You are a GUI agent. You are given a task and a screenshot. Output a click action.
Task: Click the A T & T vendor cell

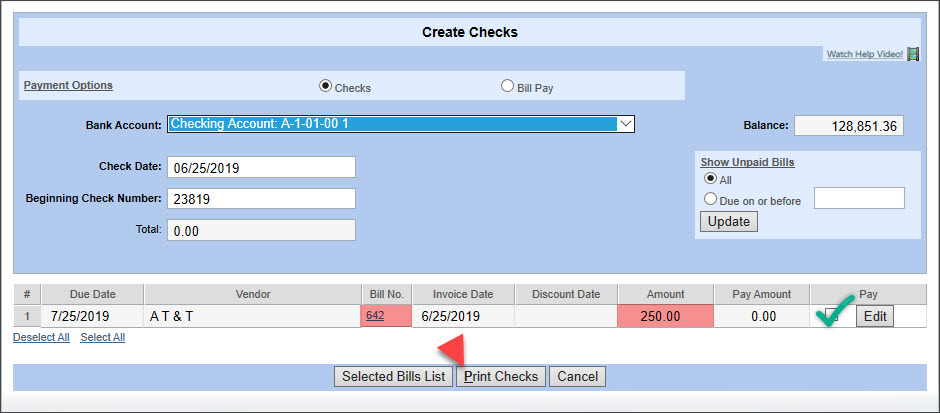click(252, 316)
